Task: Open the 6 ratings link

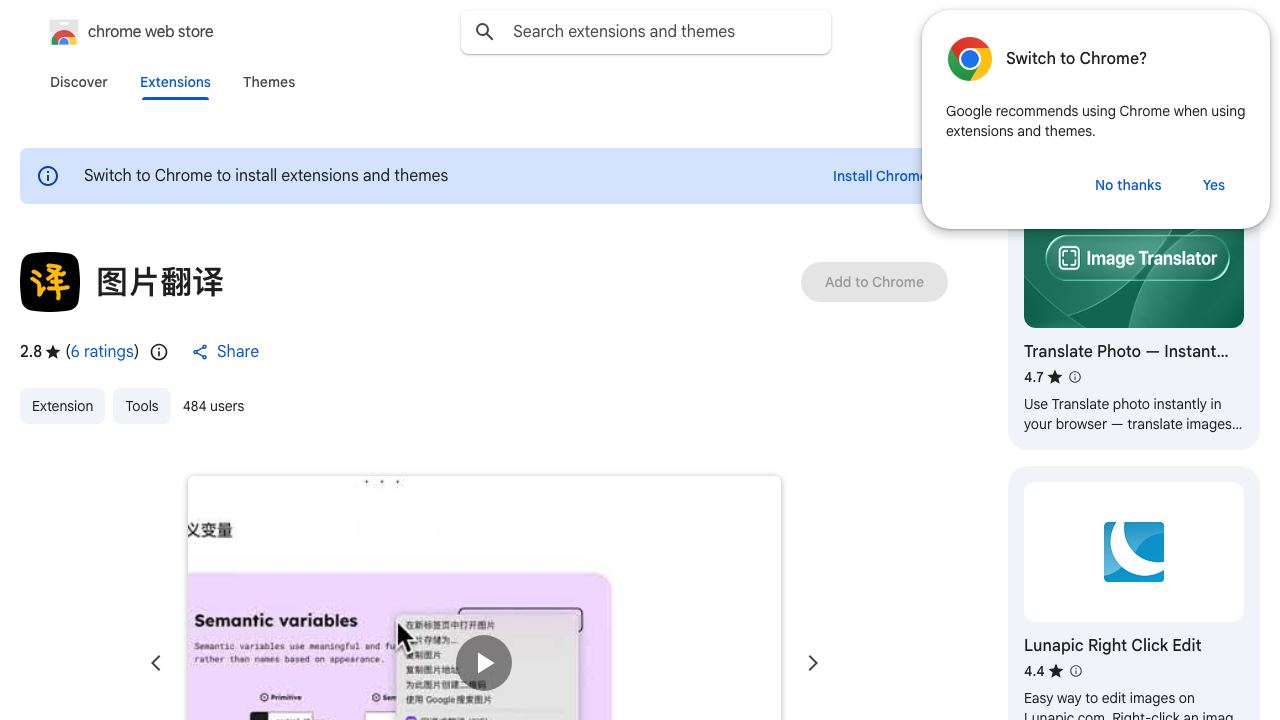Action: [102, 352]
